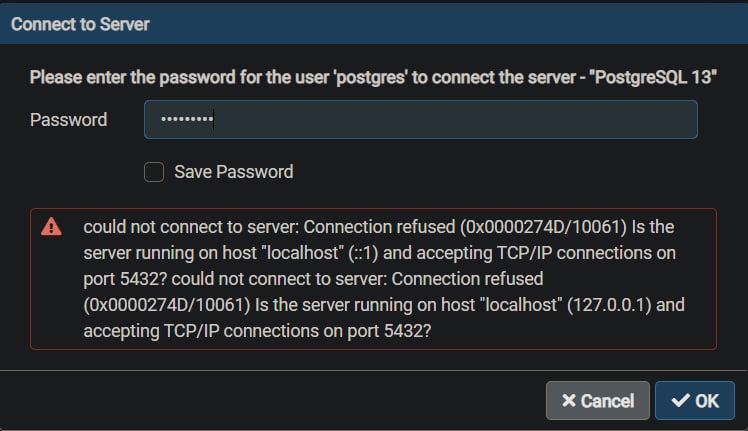
Task: Focus the Password input field
Action: 421,119
